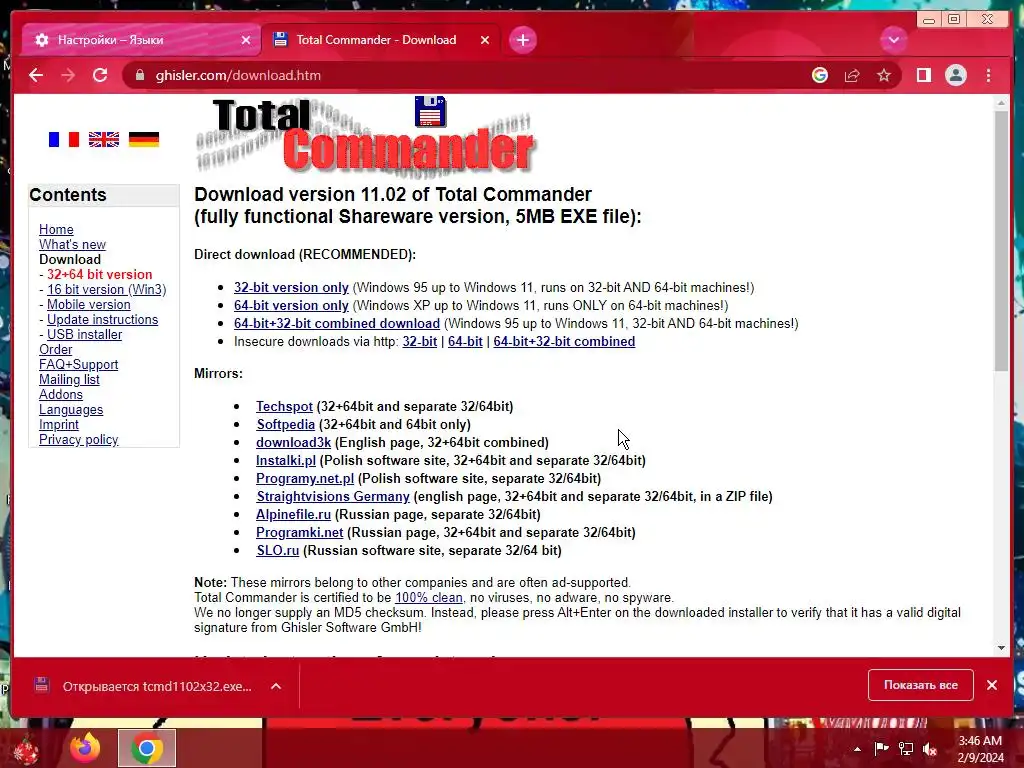Switch to the Настройки – Языки tab
Image resolution: width=1024 pixels, height=768 pixels.
(x=140, y=40)
